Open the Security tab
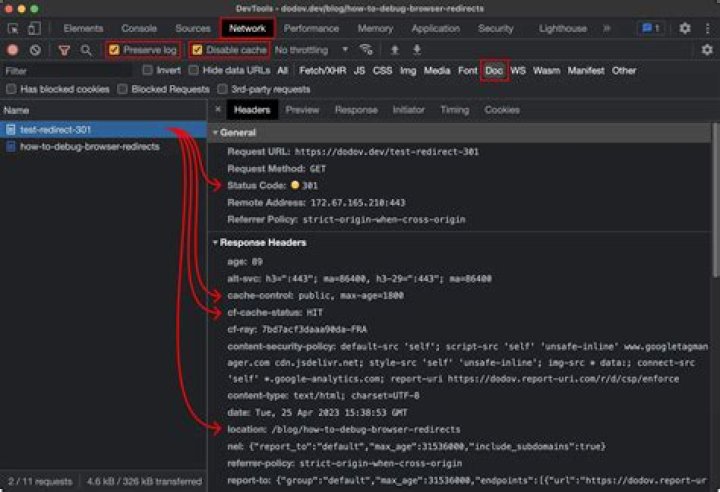Viewport: 720px width, 492px height. [496, 28]
